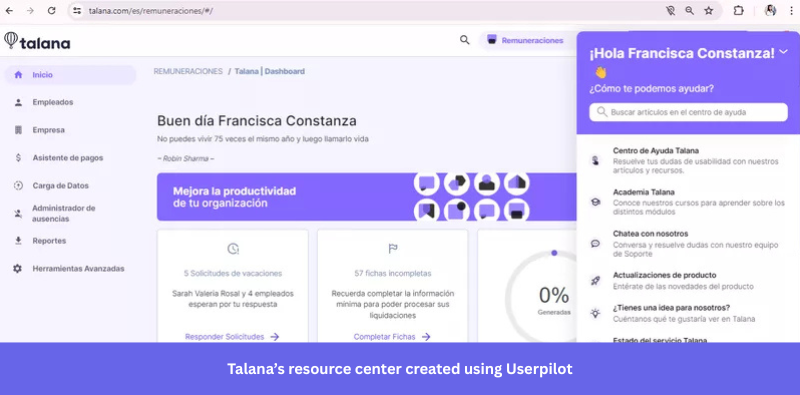Viewport: 800px width, 395px height.
Task: Open Centro de Ayuda Talana
Action: [x=688, y=161]
